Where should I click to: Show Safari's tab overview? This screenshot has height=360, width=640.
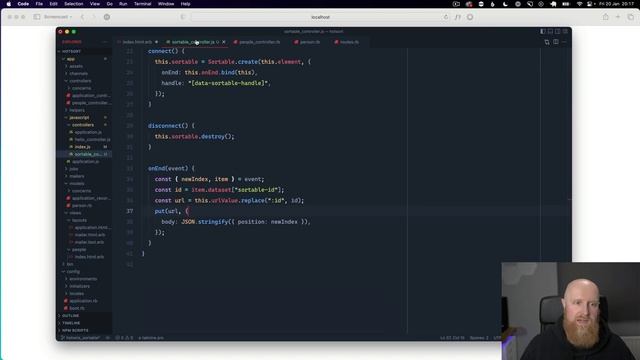[x=631, y=17]
